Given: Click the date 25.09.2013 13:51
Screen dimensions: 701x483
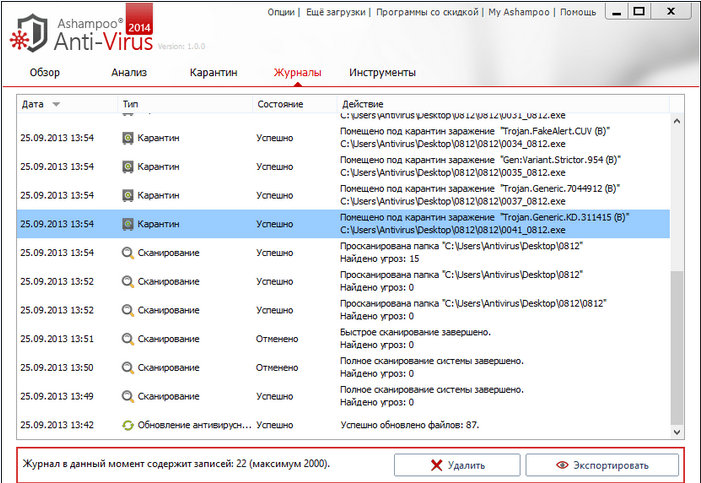Looking at the screenshot, I should click(x=57, y=339).
